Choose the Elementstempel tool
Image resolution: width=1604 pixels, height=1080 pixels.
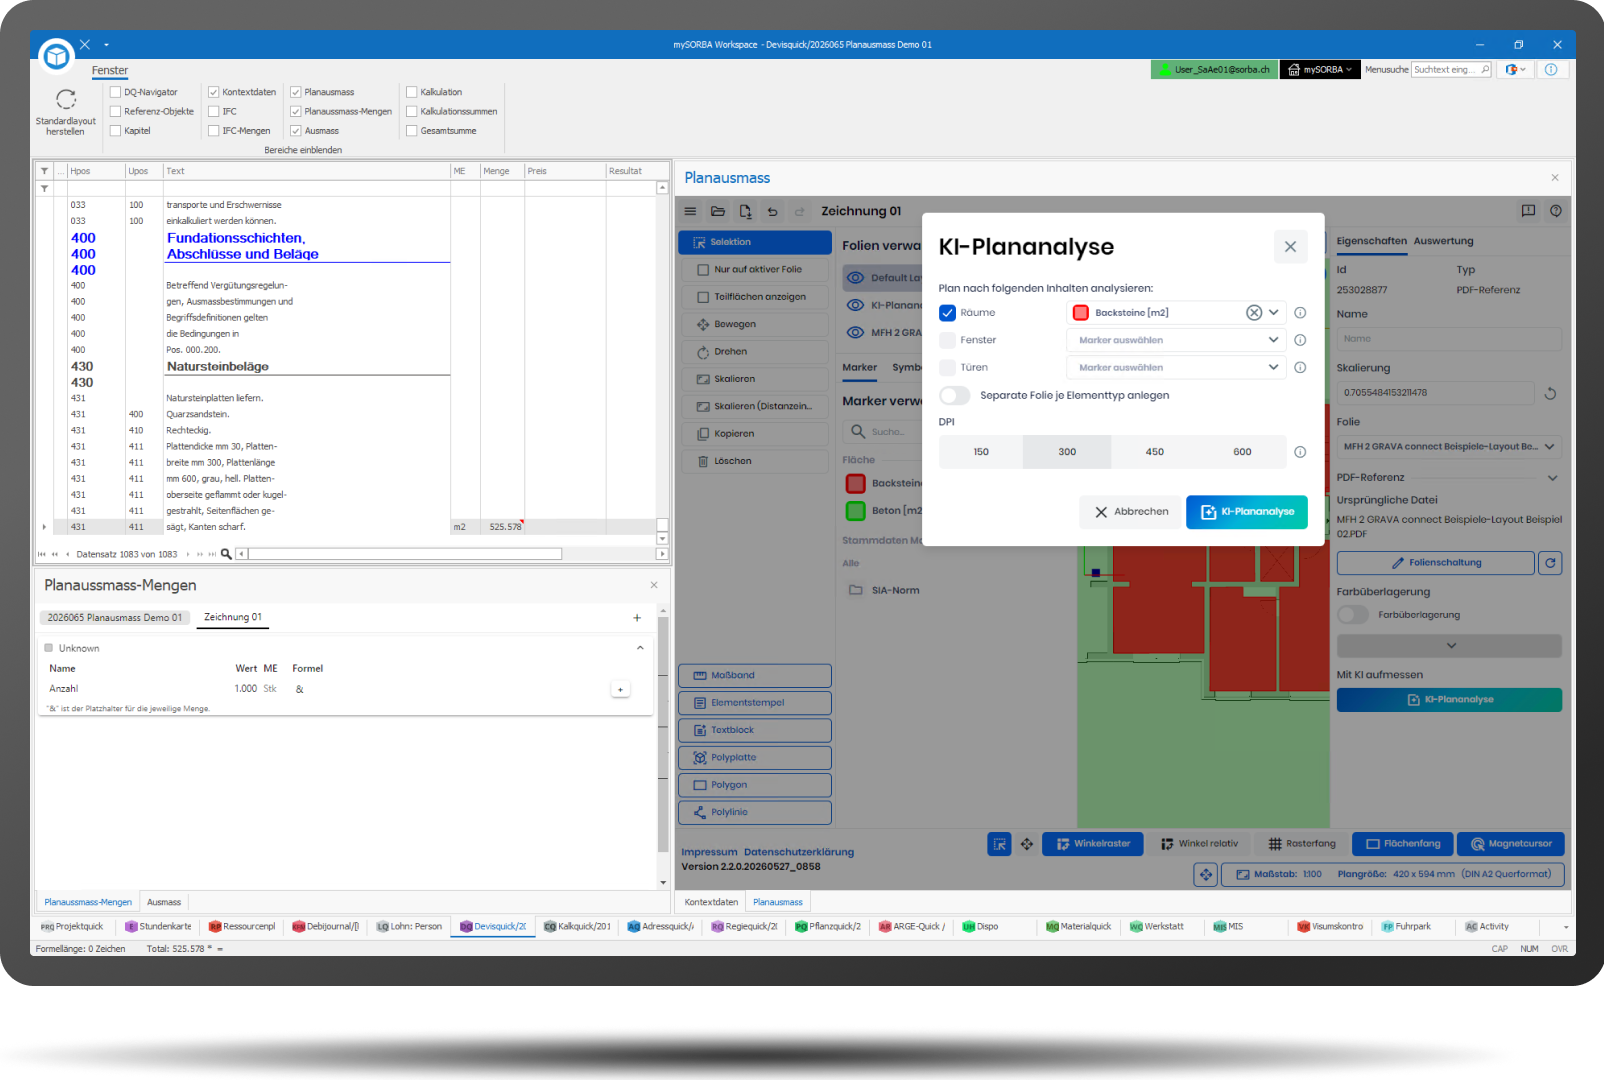(755, 703)
